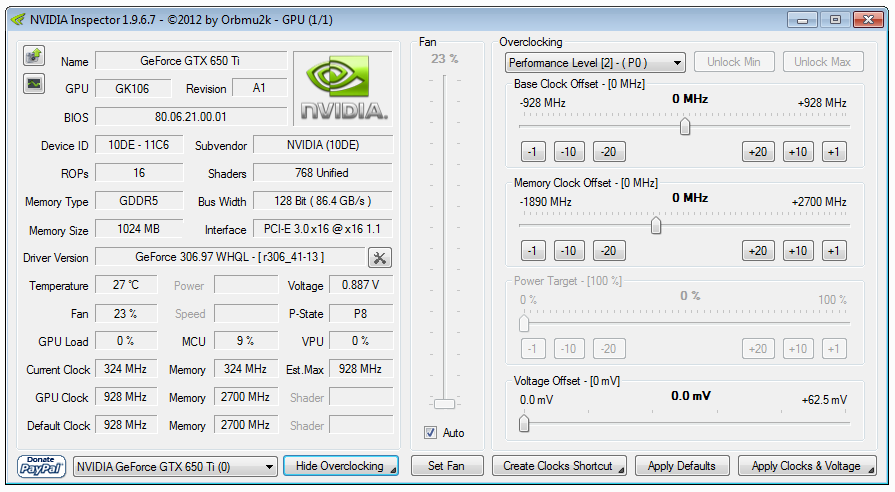
Task: Click the 128 Bit ( 86.4 GB/s ) bus width value
Action: tap(323, 201)
